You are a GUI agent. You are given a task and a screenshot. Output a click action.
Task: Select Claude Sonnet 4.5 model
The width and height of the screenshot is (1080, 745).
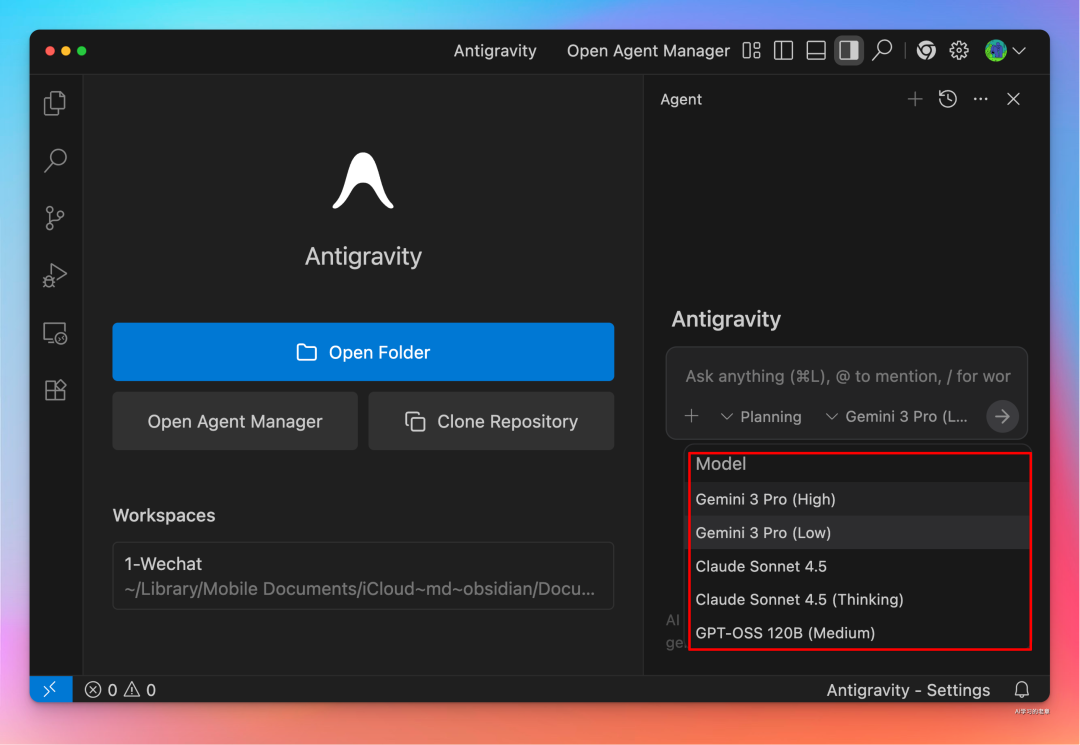[860, 566]
